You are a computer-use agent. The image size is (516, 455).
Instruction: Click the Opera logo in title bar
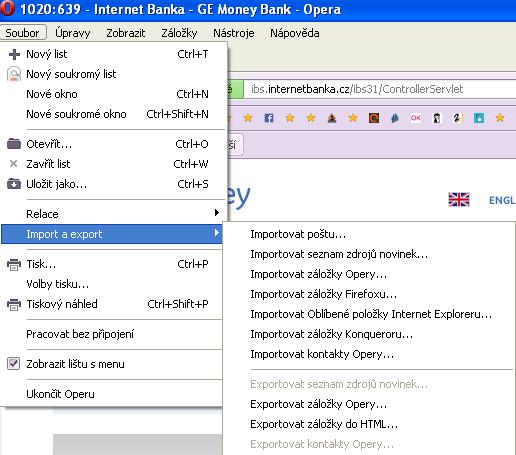tap(7, 8)
